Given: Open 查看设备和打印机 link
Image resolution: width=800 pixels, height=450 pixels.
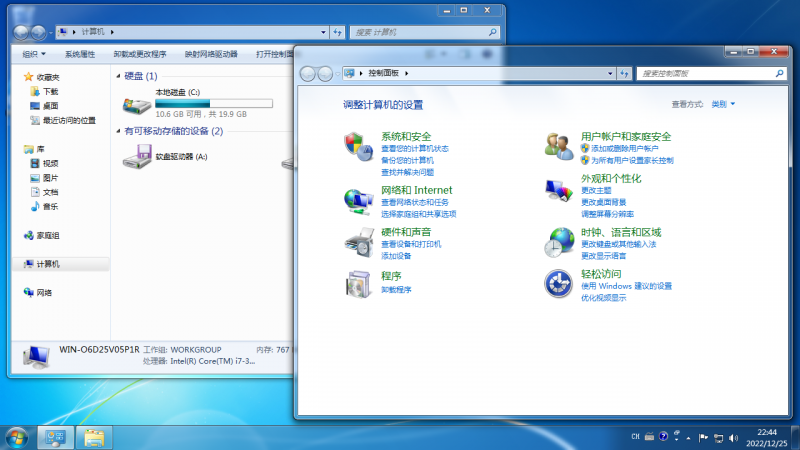Looking at the screenshot, I should 411,244.
